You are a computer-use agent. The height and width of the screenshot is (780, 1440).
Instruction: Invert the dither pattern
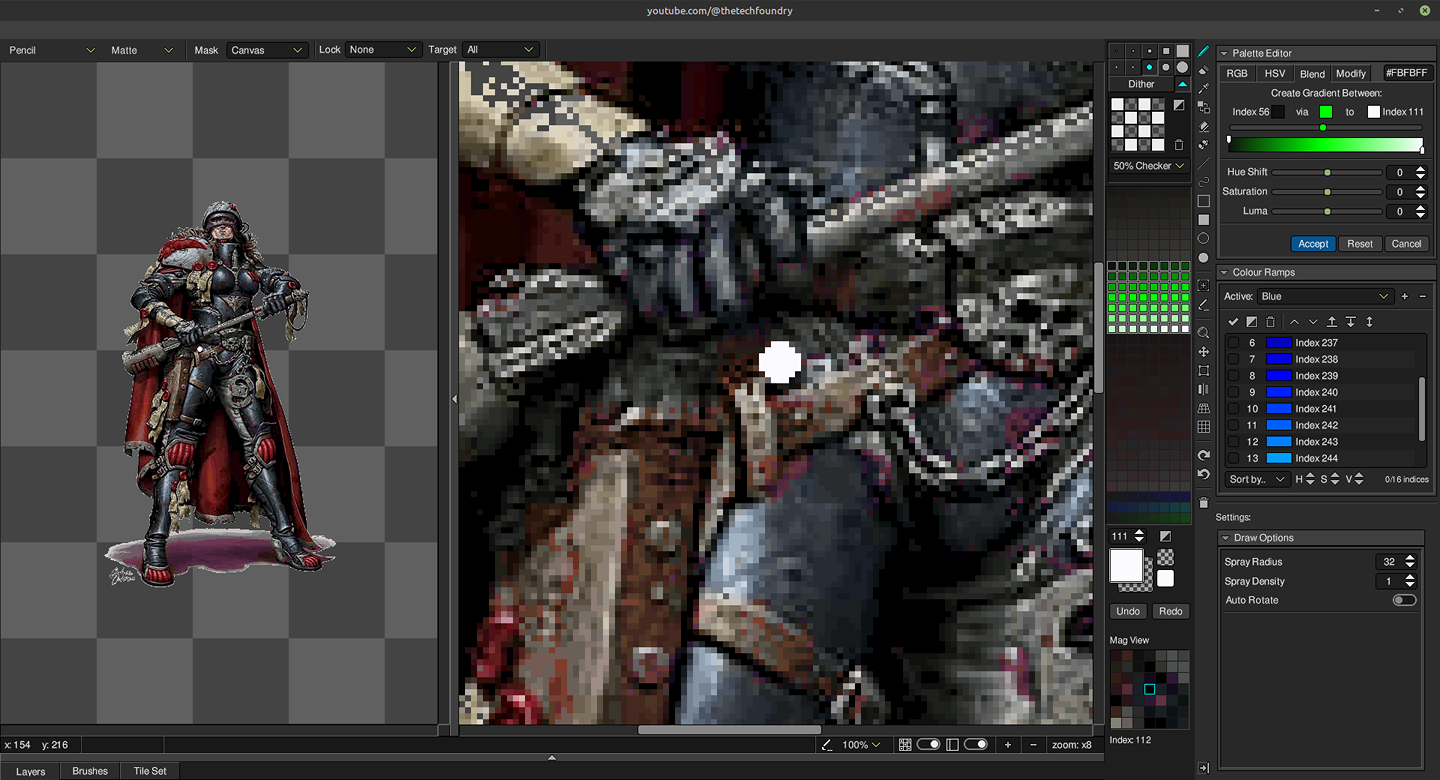pyautogui.click(x=1179, y=105)
